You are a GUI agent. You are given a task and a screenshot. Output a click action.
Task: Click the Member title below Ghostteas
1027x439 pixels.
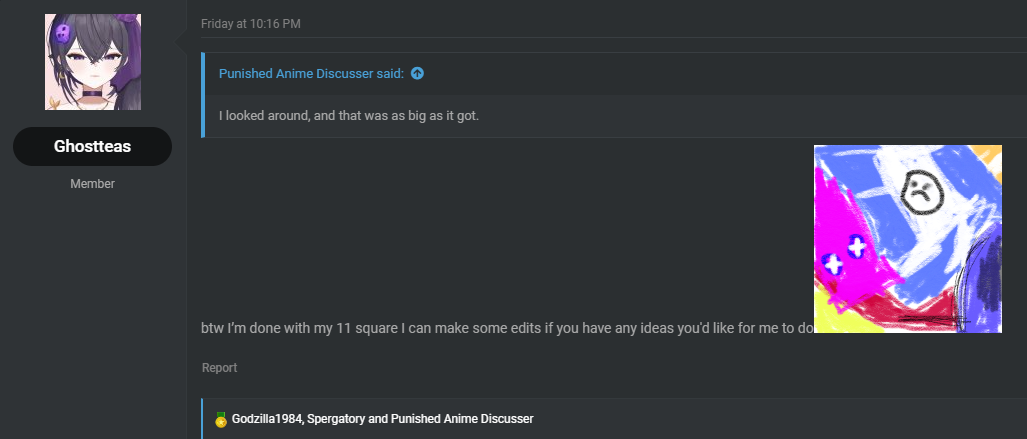(92, 184)
